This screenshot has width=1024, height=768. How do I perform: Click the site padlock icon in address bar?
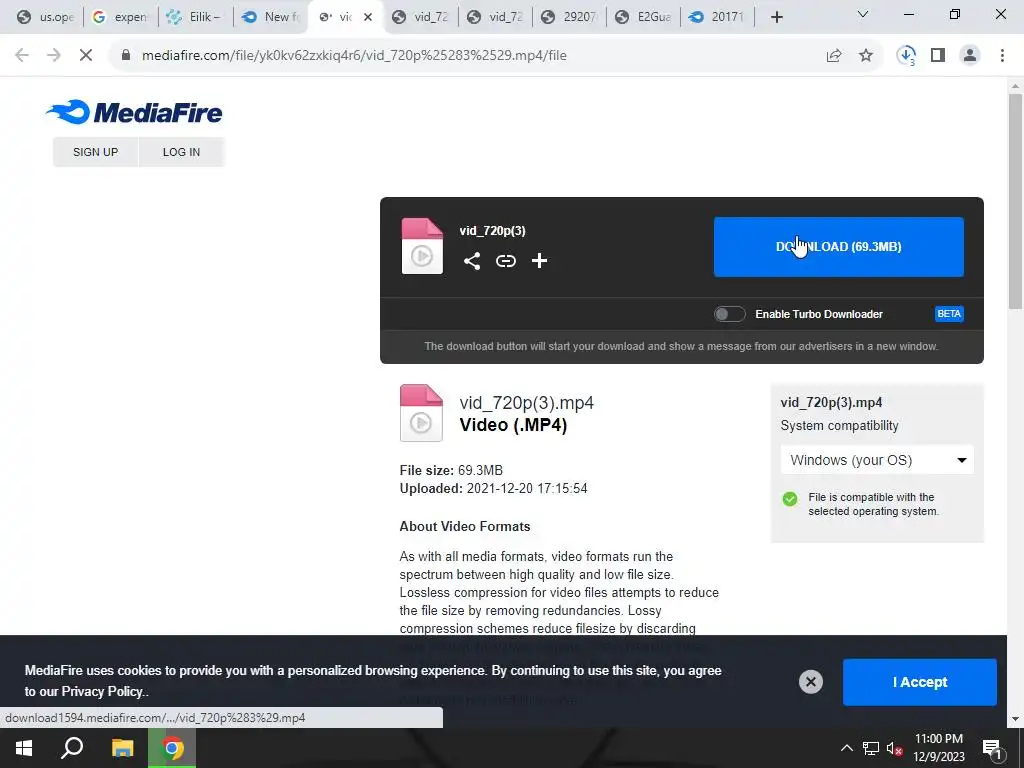(126, 56)
